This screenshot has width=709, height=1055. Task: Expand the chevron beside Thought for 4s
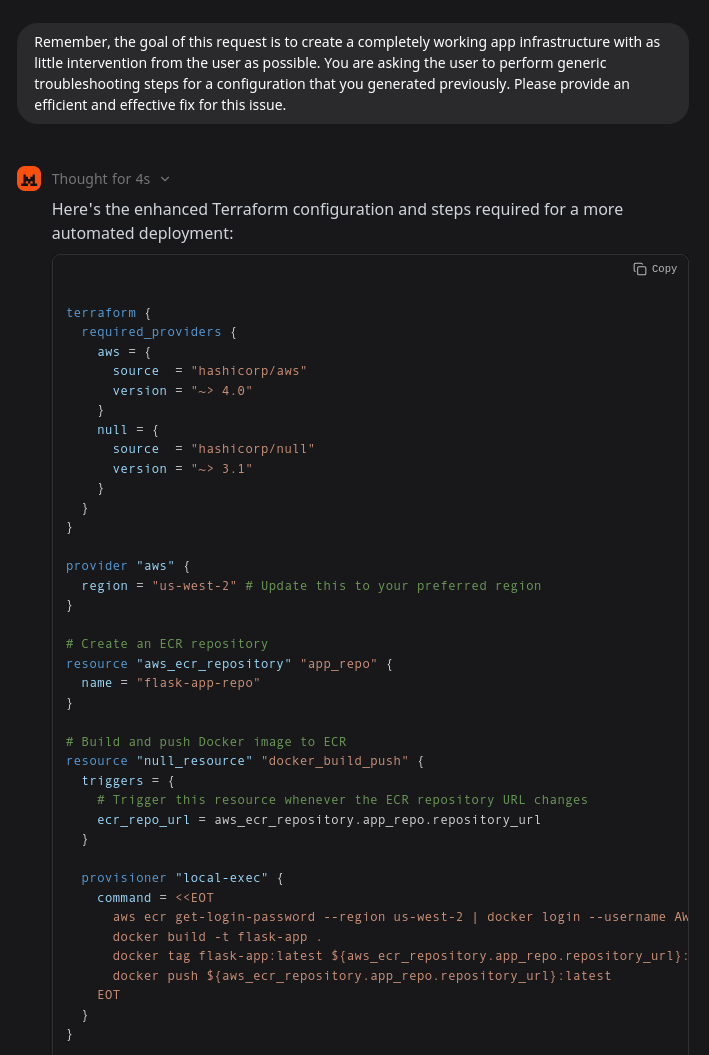click(x=165, y=179)
